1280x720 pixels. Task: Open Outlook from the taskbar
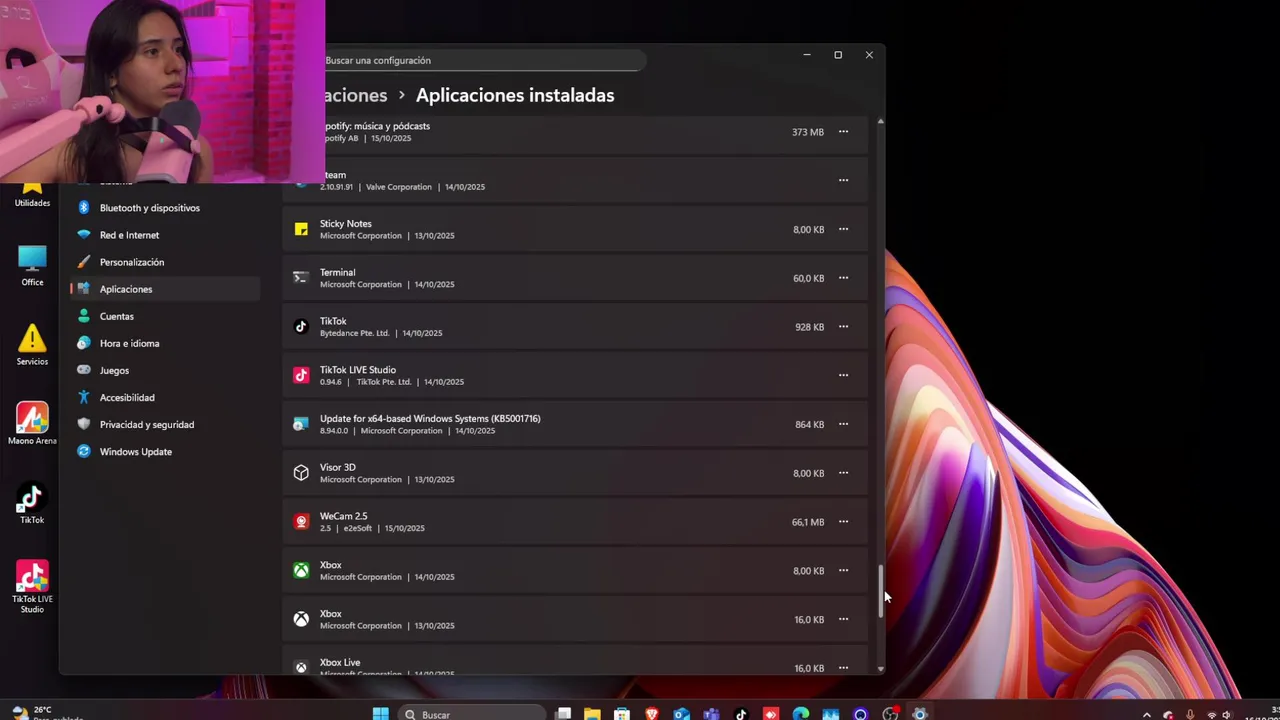click(x=682, y=714)
